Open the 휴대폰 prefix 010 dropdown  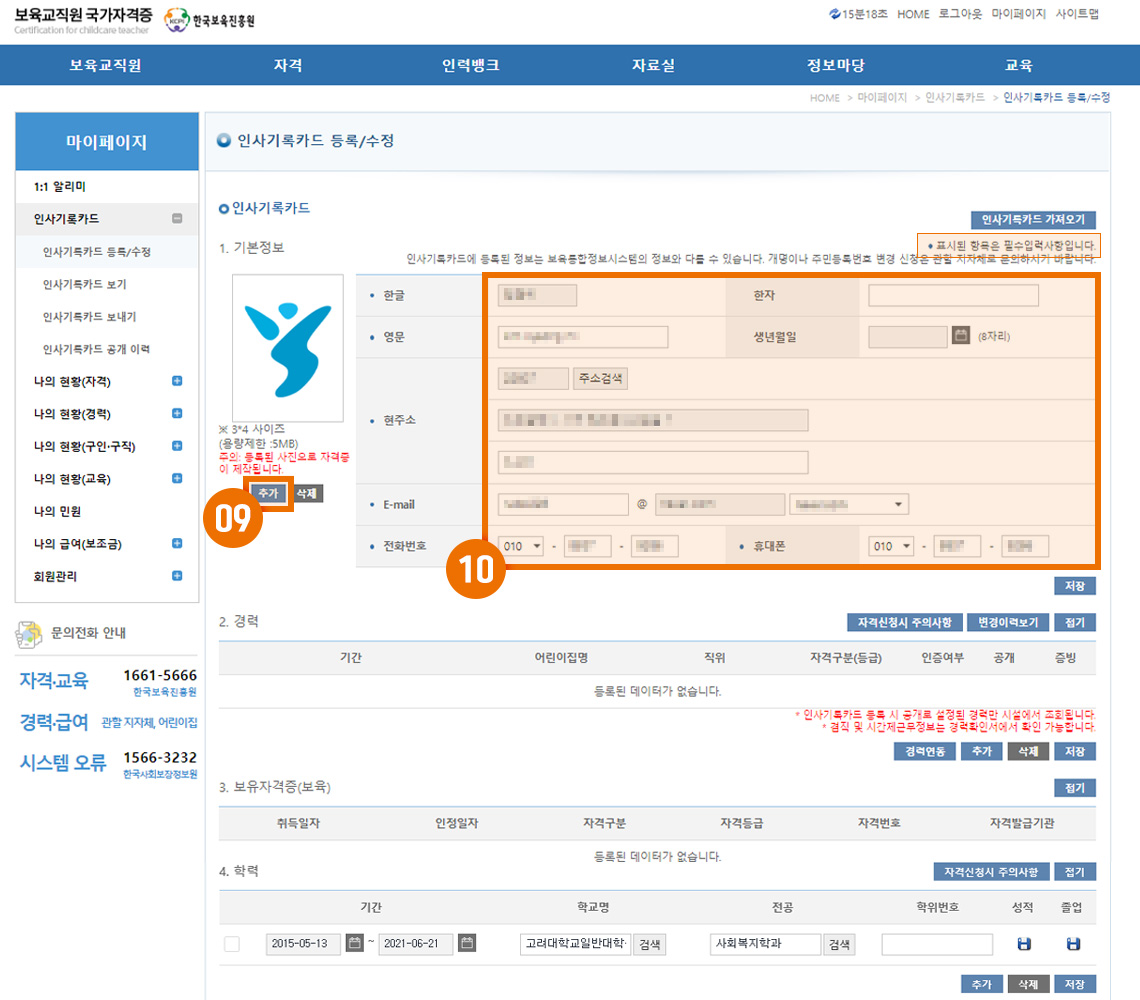click(892, 546)
